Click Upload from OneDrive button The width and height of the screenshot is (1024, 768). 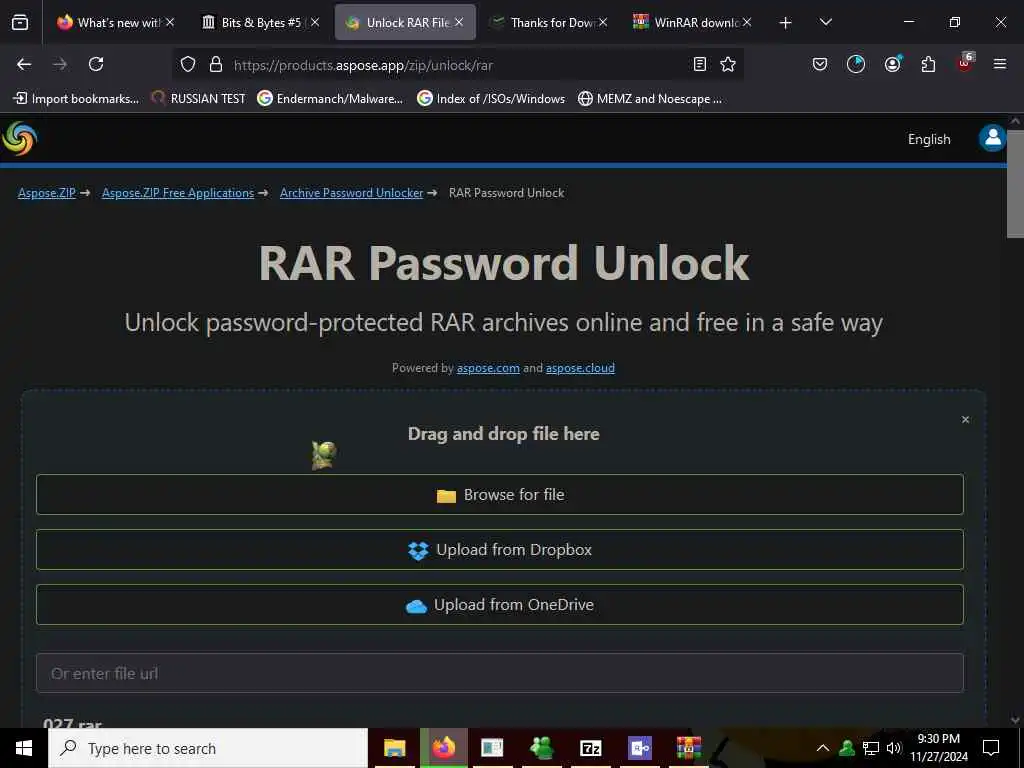(500, 605)
